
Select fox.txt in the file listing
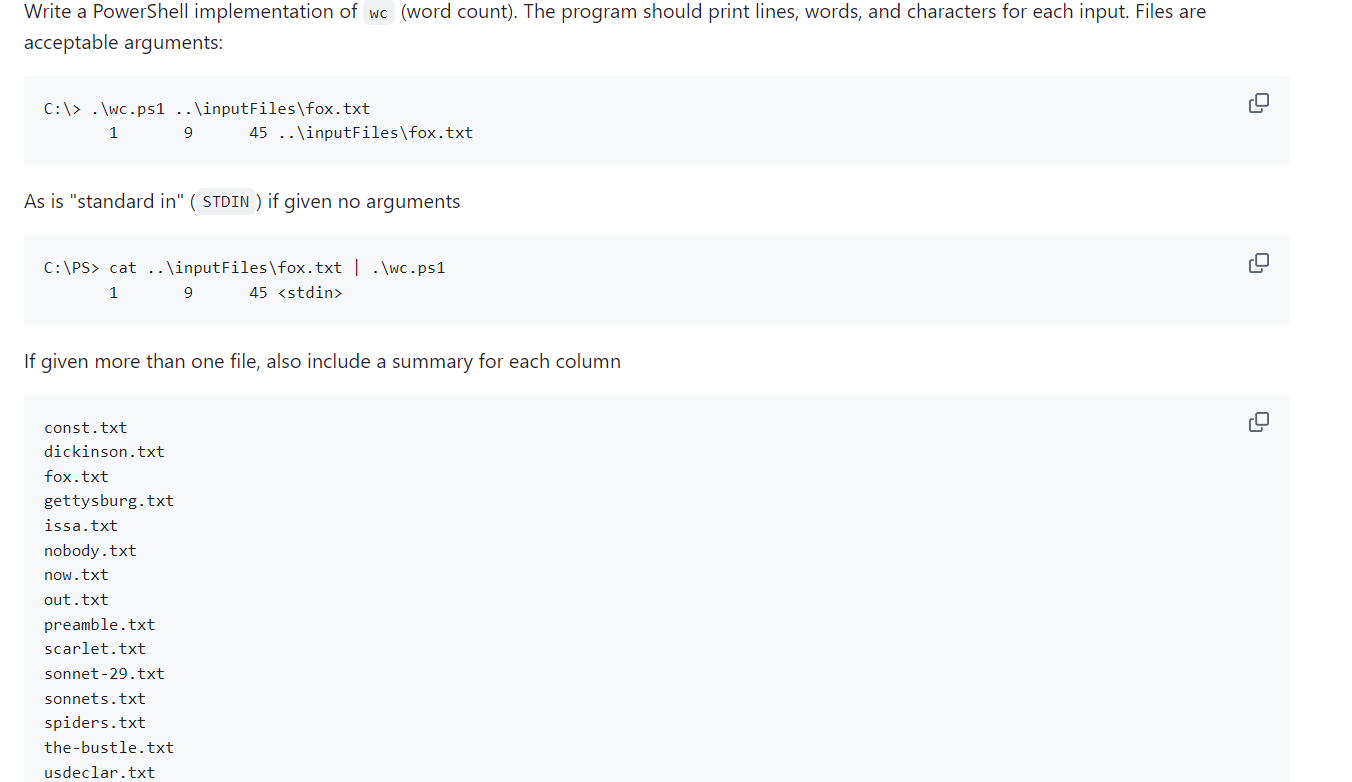click(76, 476)
